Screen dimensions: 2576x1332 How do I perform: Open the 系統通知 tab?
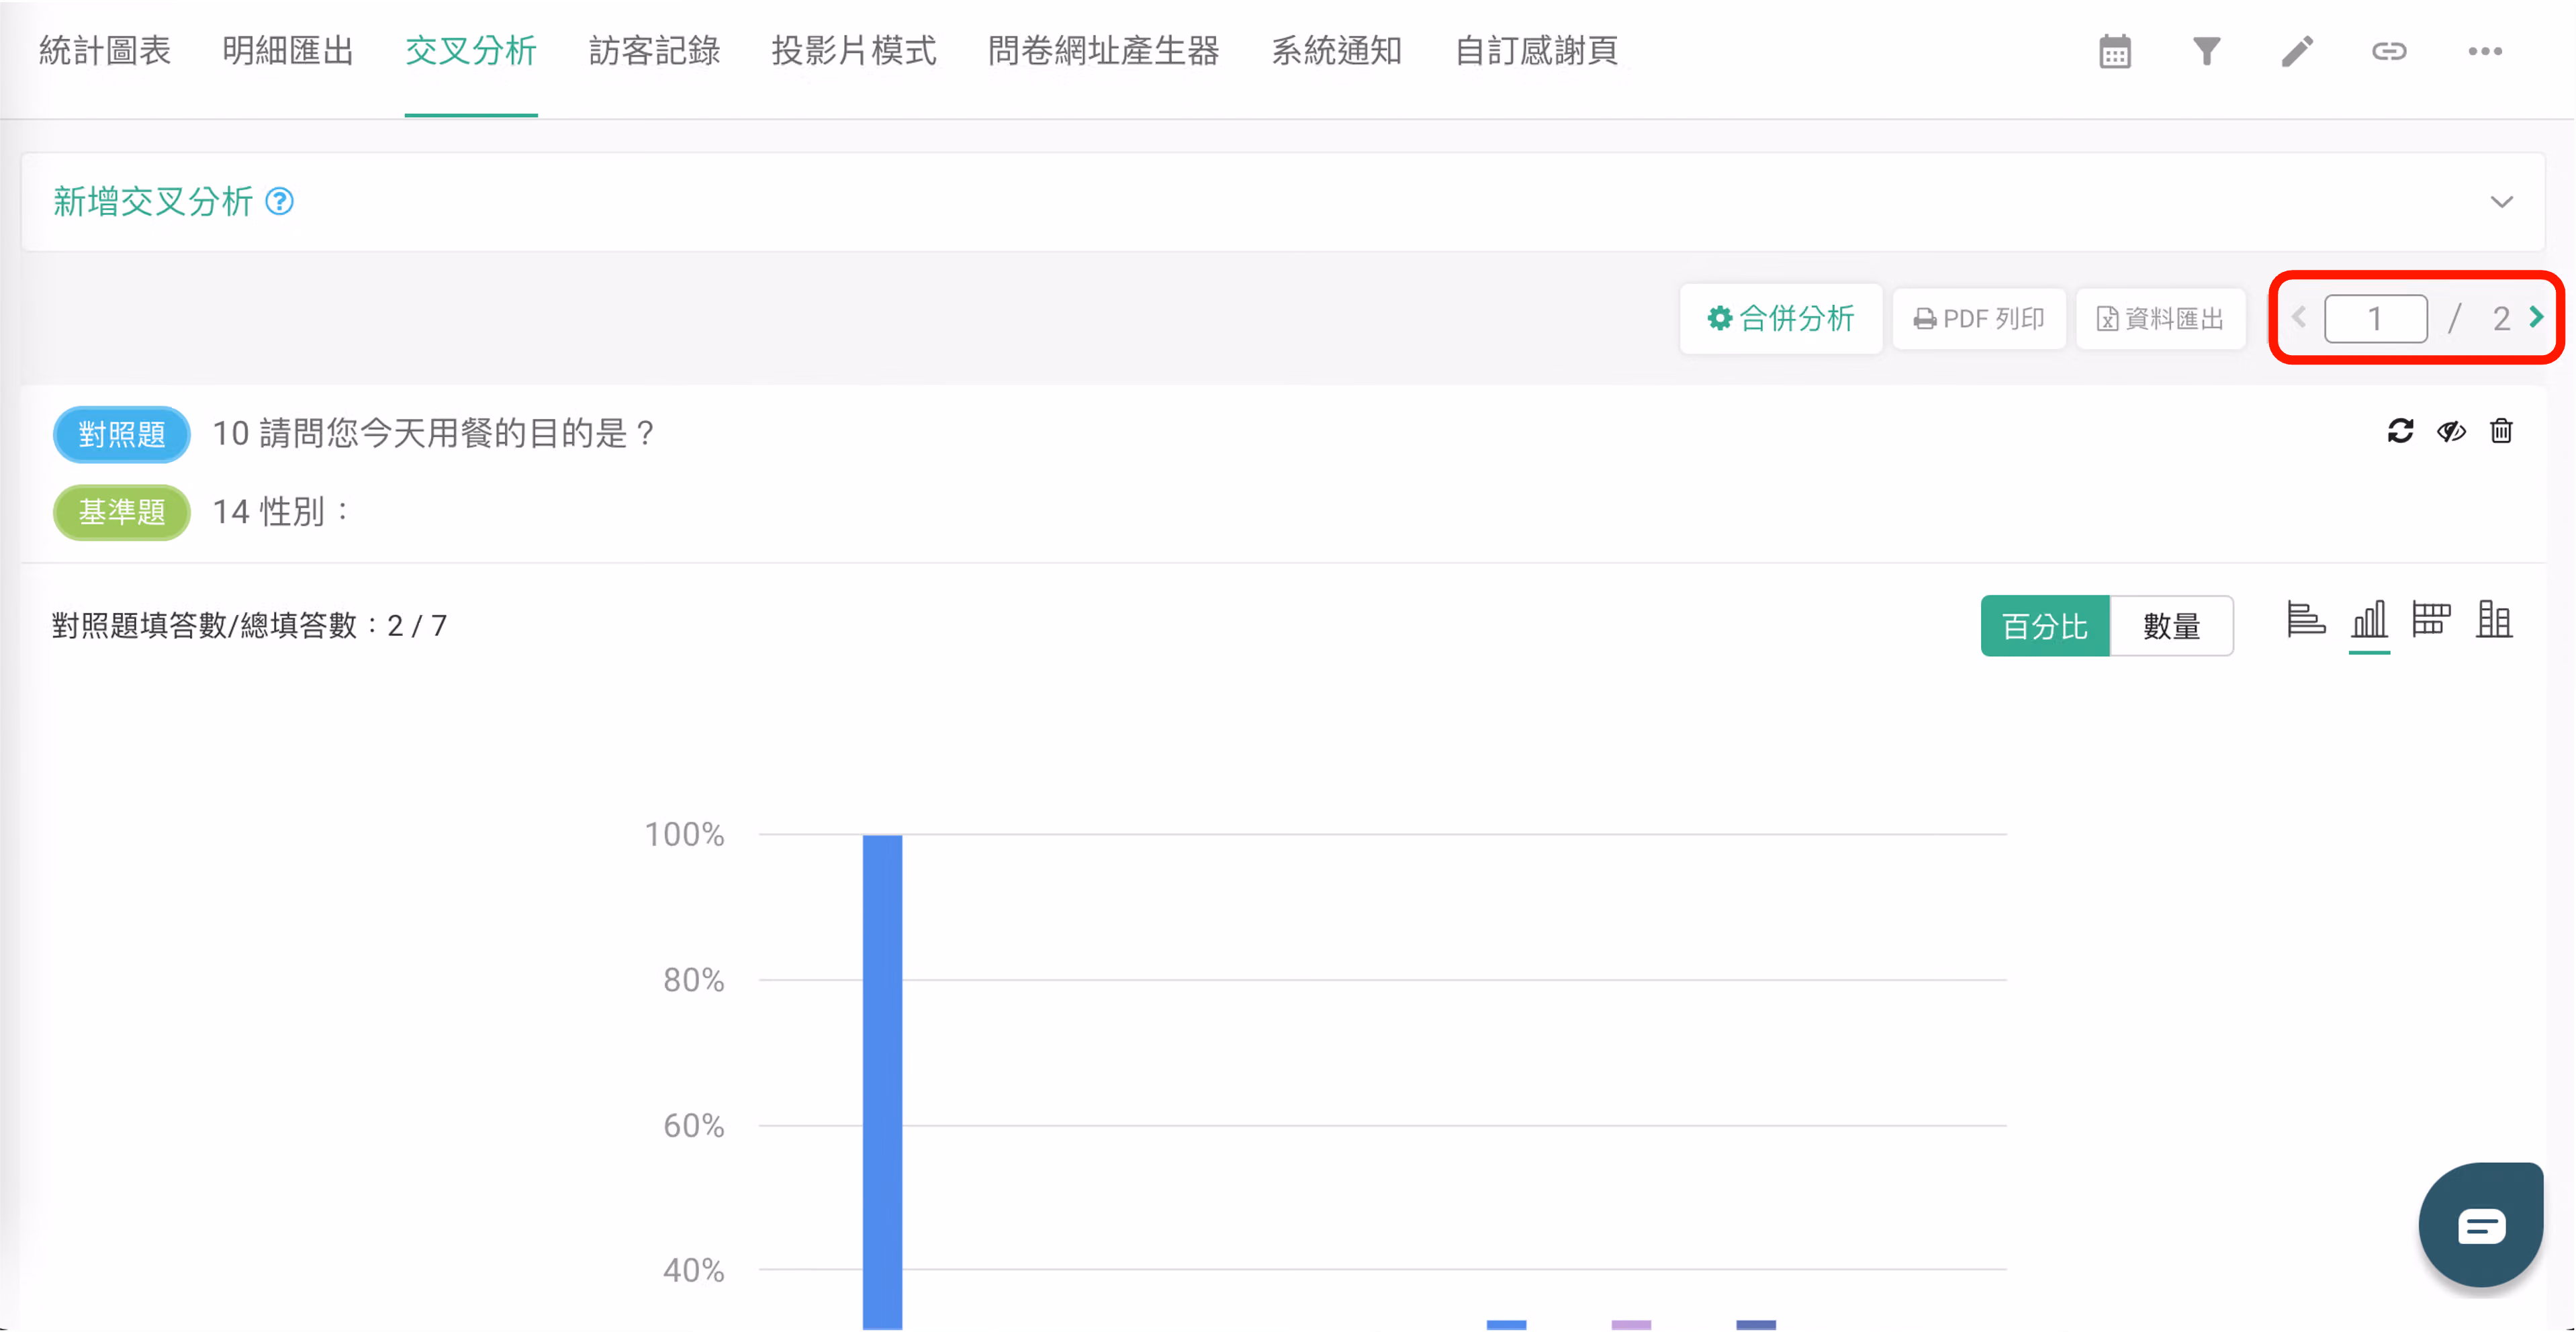1337,51
